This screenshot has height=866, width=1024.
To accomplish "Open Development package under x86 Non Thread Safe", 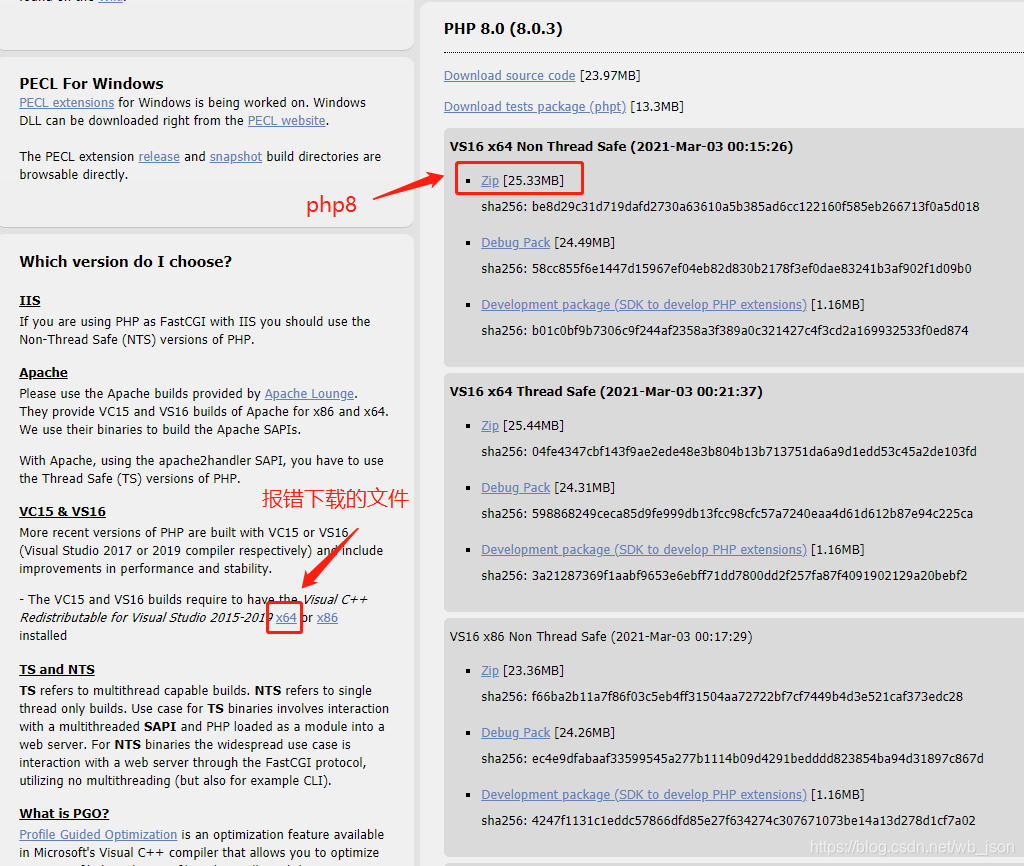I will [644, 795].
